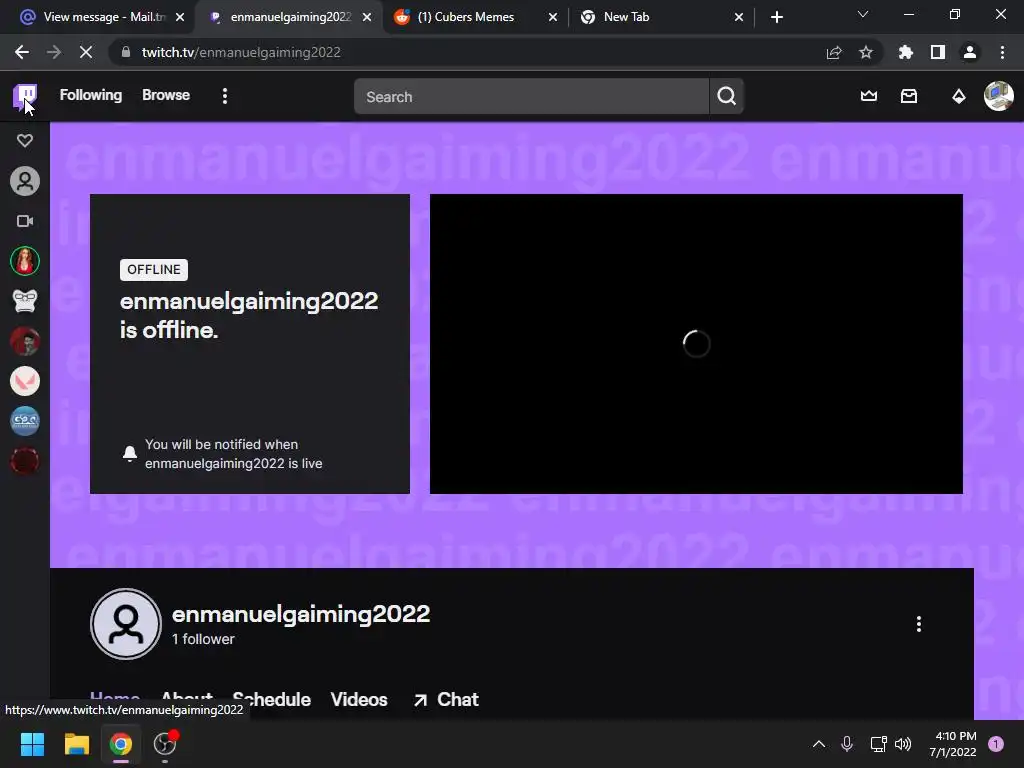Open the clock showing 4:10 PM
Viewport: 1024px width, 768px height.
click(953, 744)
